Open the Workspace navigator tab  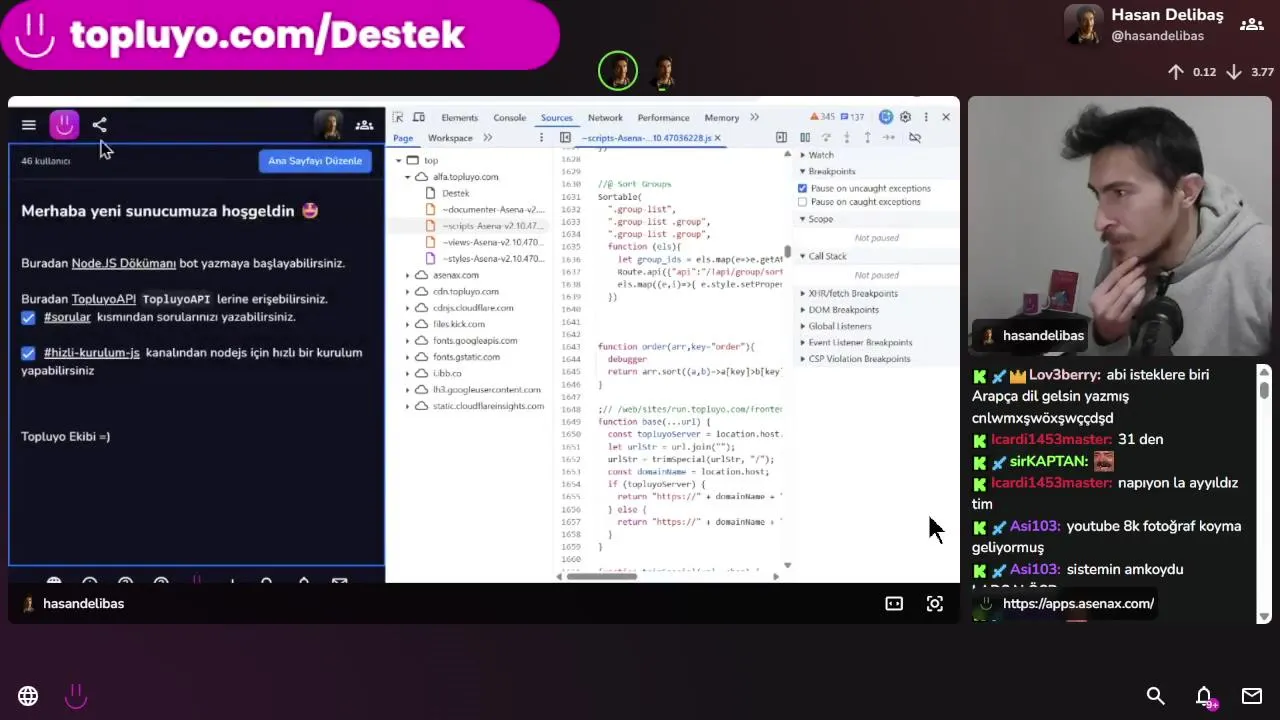450,138
